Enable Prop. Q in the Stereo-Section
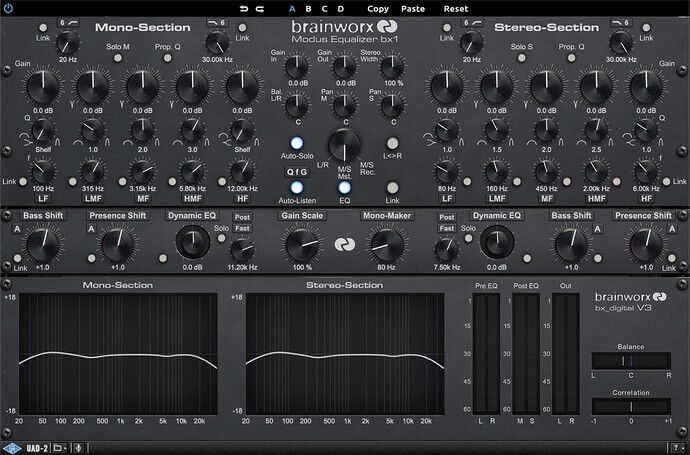The width and height of the screenshot is (690, 455). click(x=571, y=58)
